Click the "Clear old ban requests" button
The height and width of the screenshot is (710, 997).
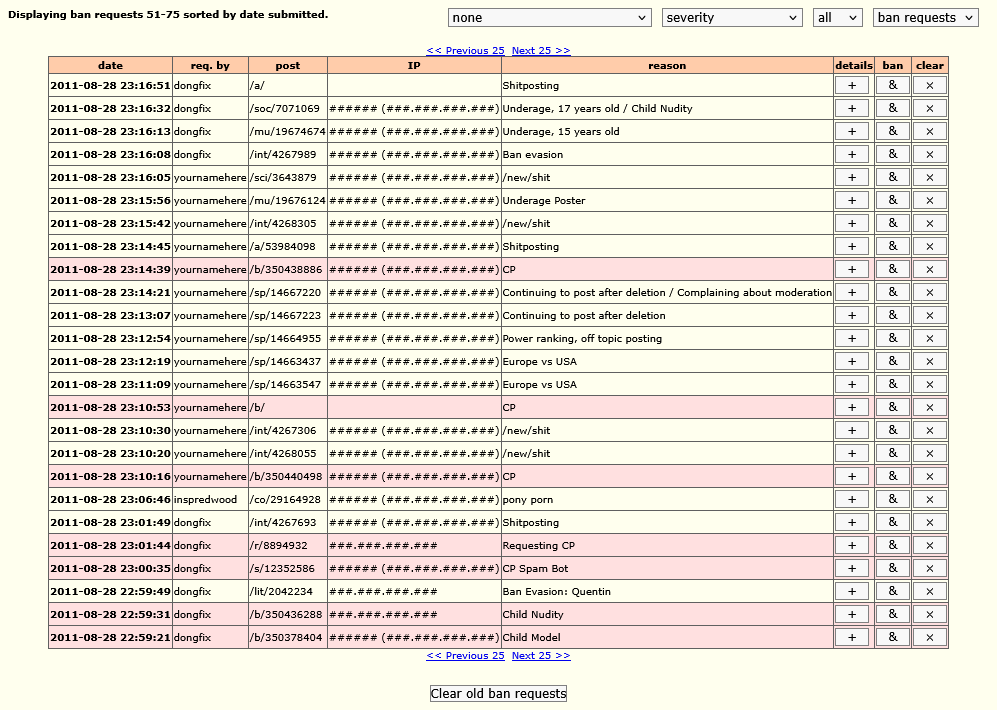tap(498, 694)
